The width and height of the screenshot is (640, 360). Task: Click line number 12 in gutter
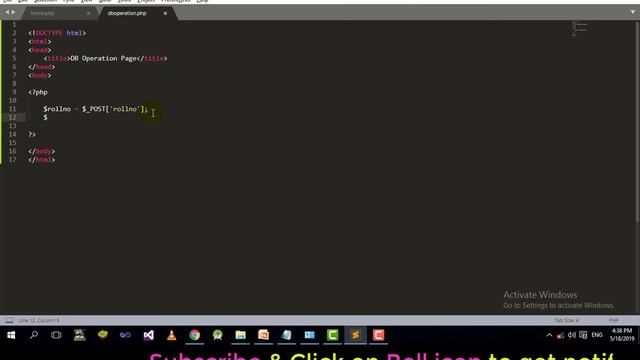click(13, 118)
